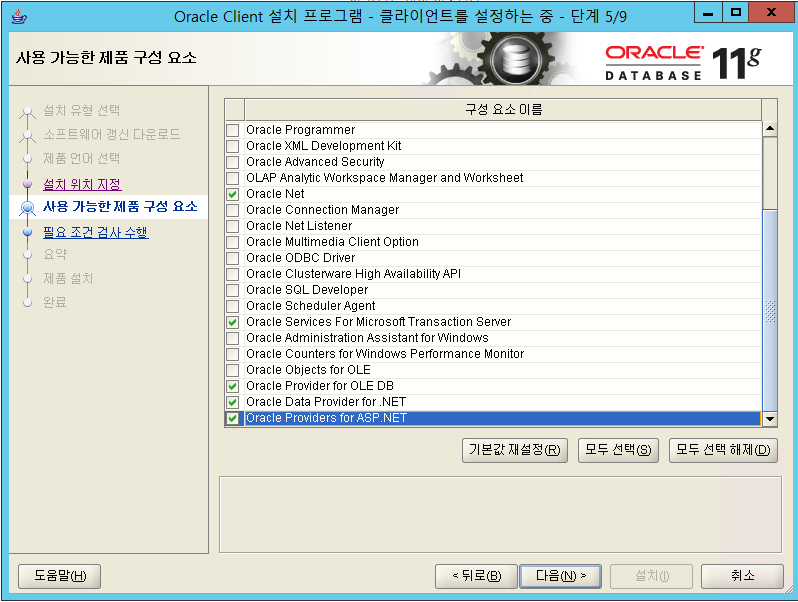
Task: Click the 구성 요소 이름 column header
Action: (503, 109)
